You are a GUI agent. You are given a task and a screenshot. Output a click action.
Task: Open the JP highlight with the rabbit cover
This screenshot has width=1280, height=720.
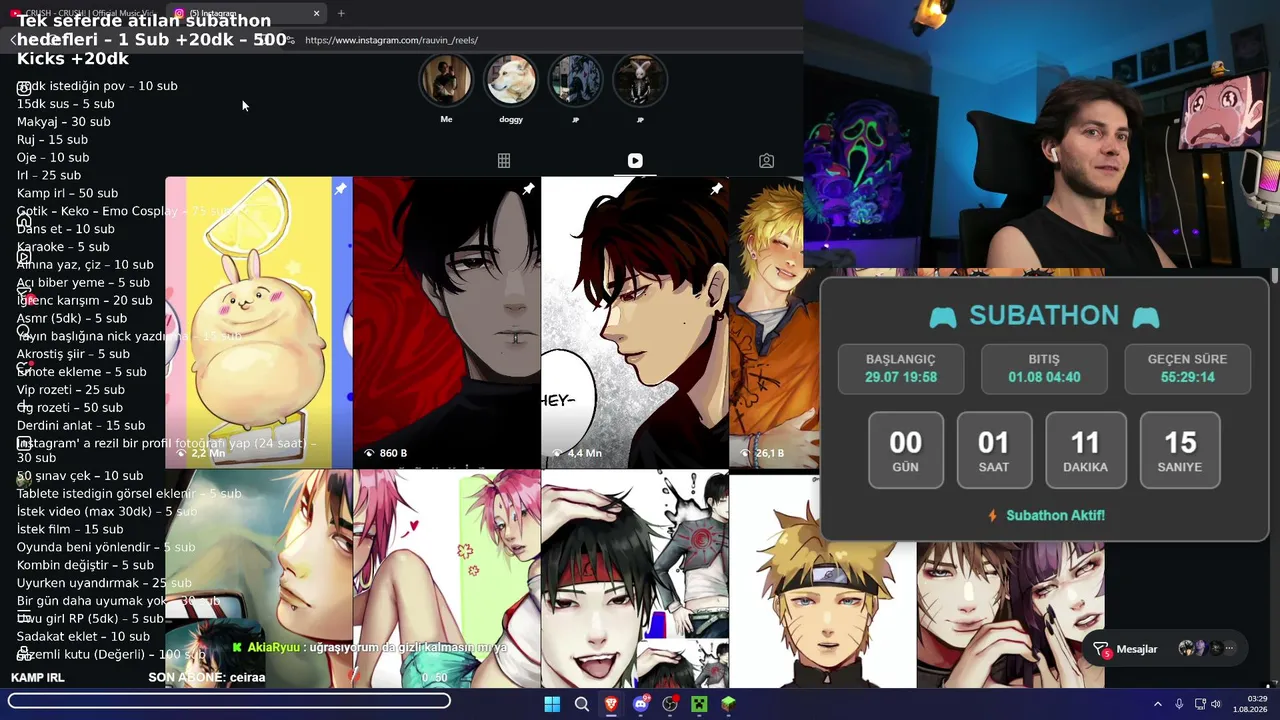tap(640, 80)
